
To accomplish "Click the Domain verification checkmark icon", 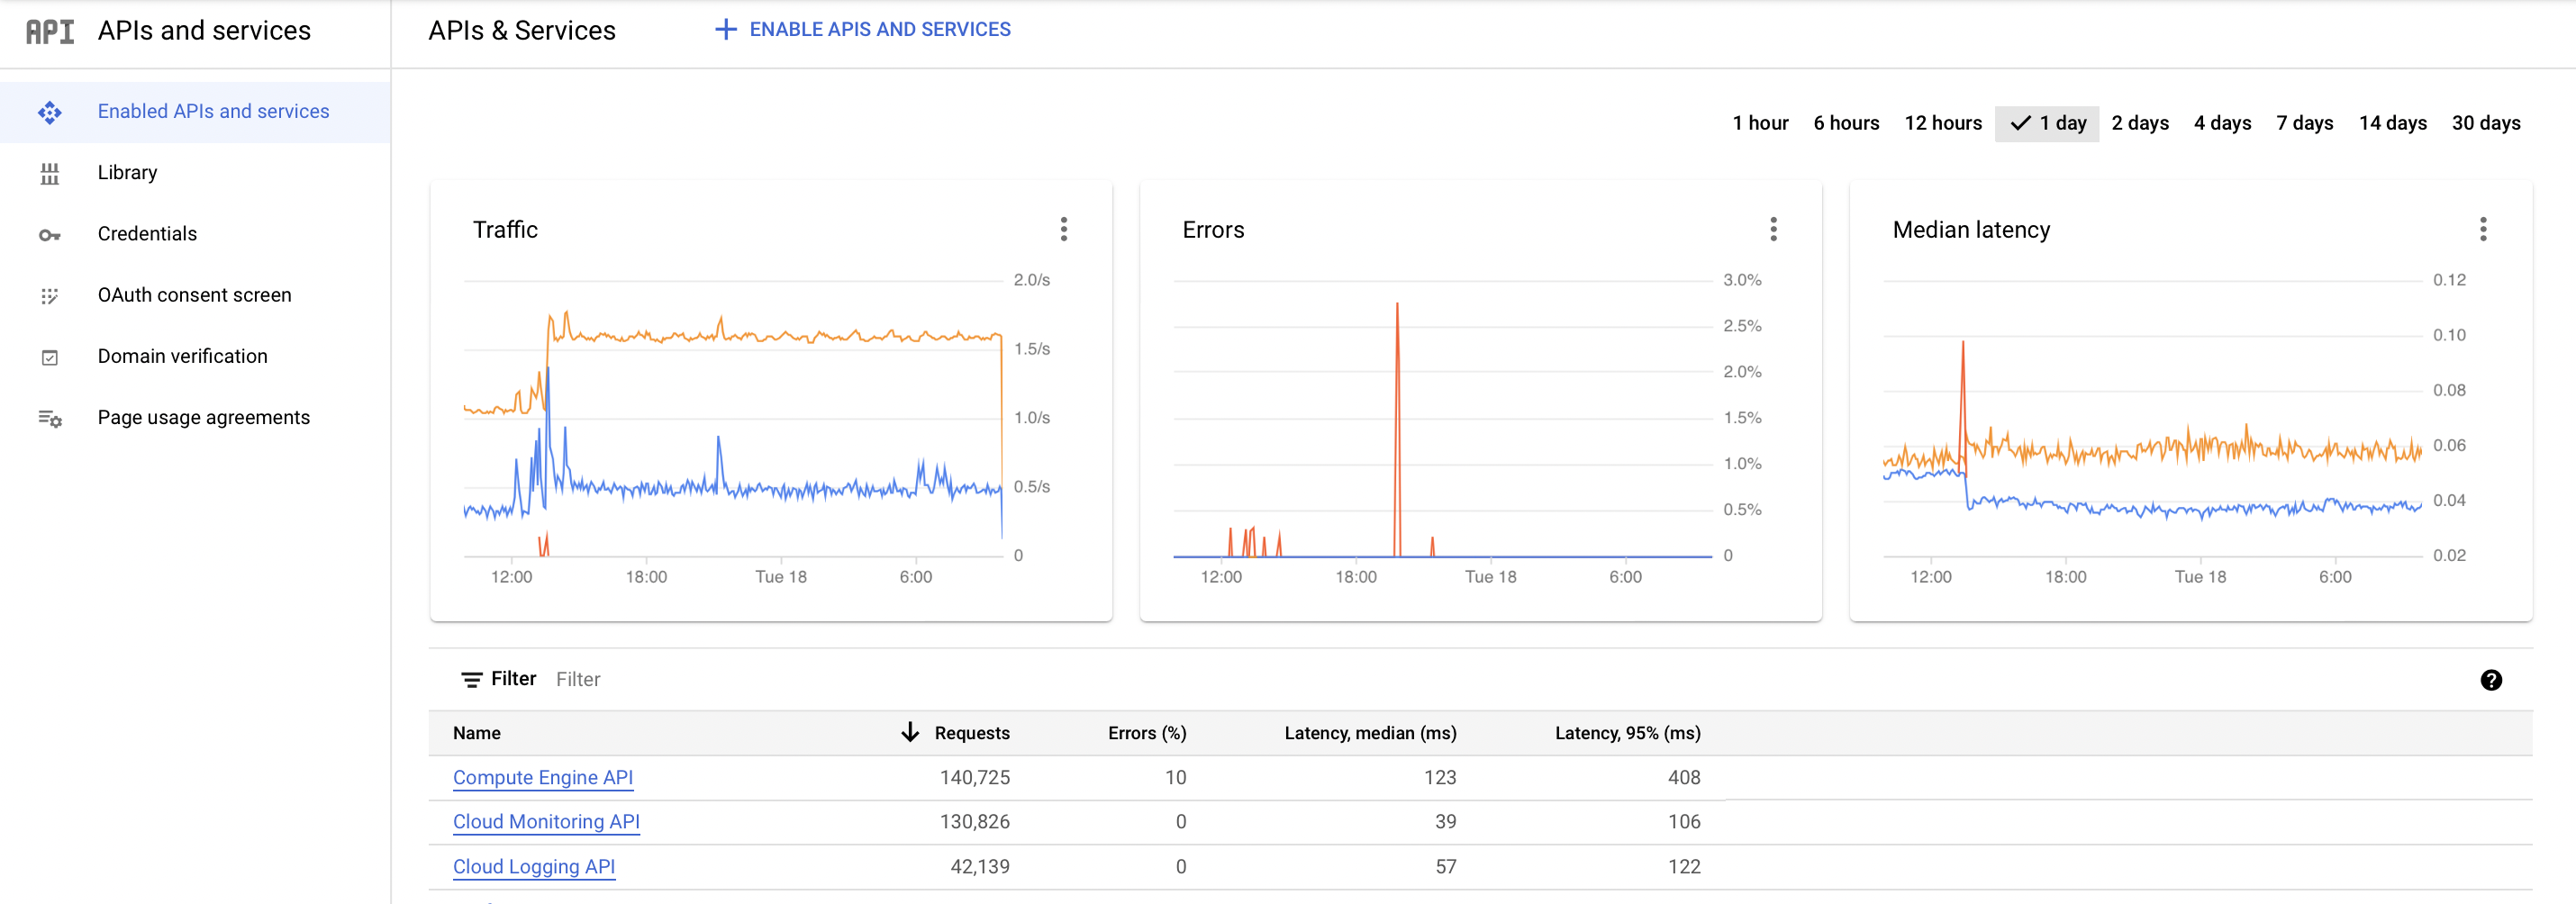I will click(50, 356).
